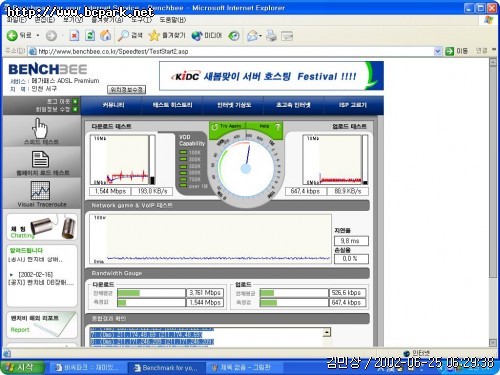Open the 테스트 히스토리 navigation tab
Screen dimensions: 500x375
172,105
